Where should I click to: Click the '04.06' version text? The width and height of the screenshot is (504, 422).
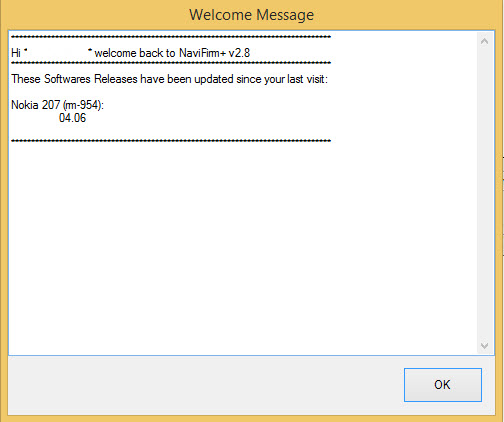coord(72,118)
